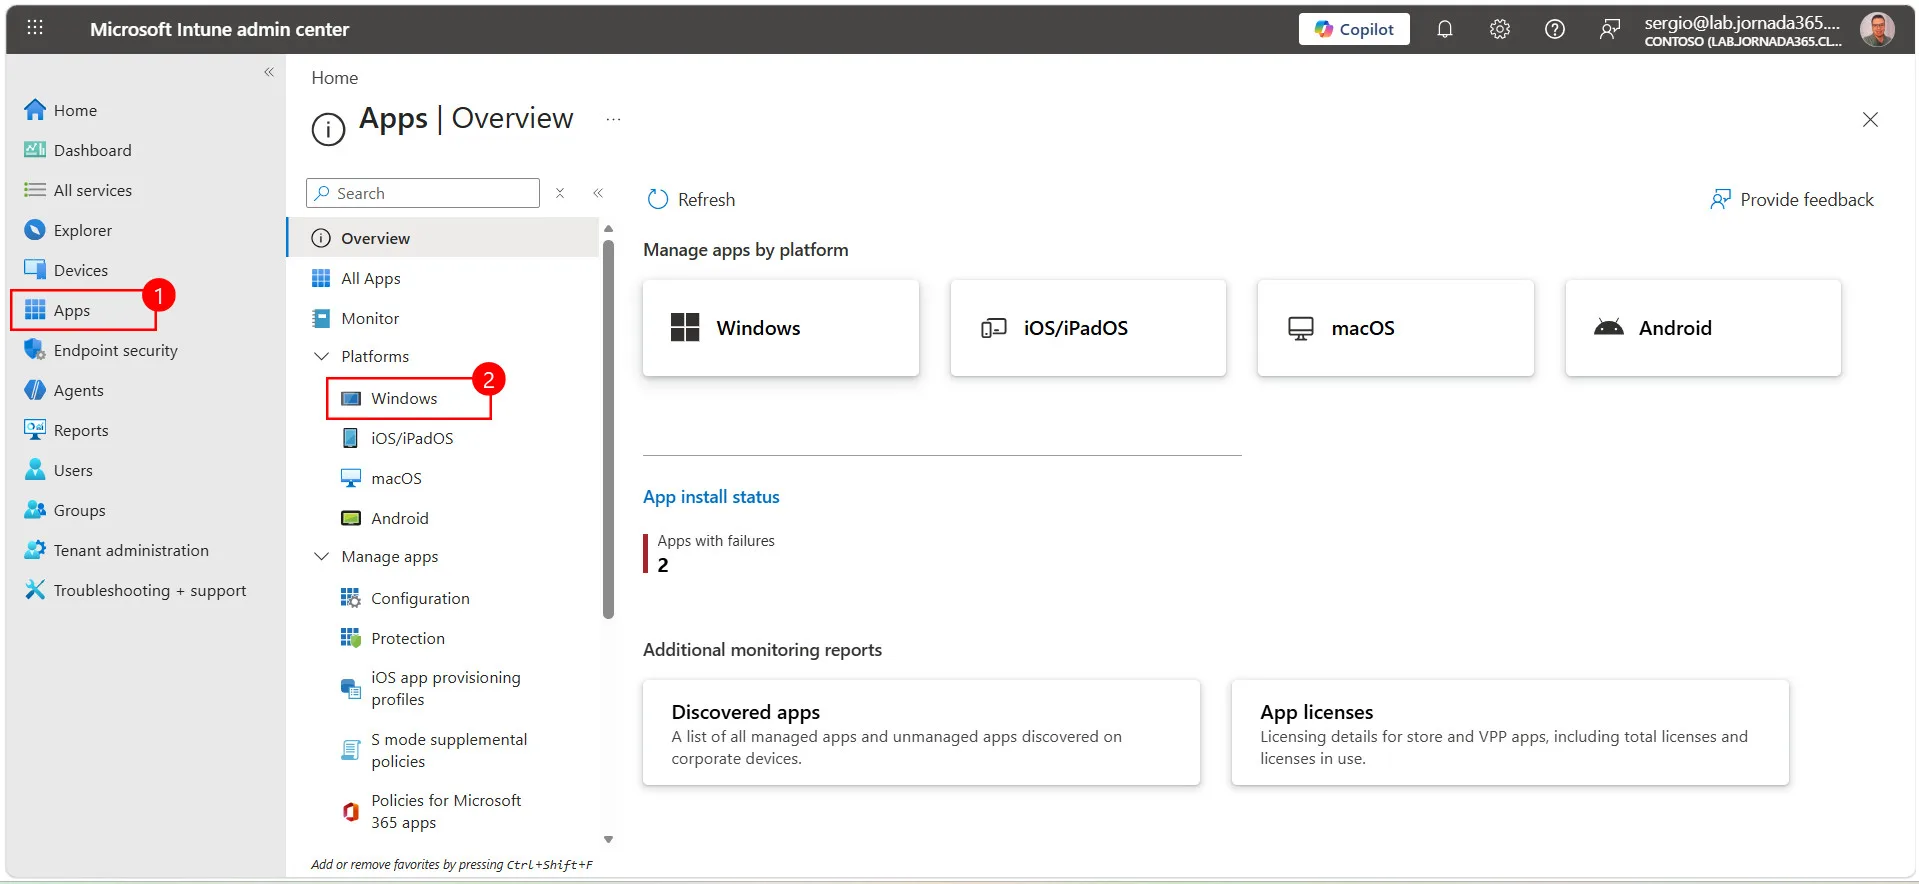
Task: Open the help question mark icon
Action: pyautogui.click(x=1555, y=29)
